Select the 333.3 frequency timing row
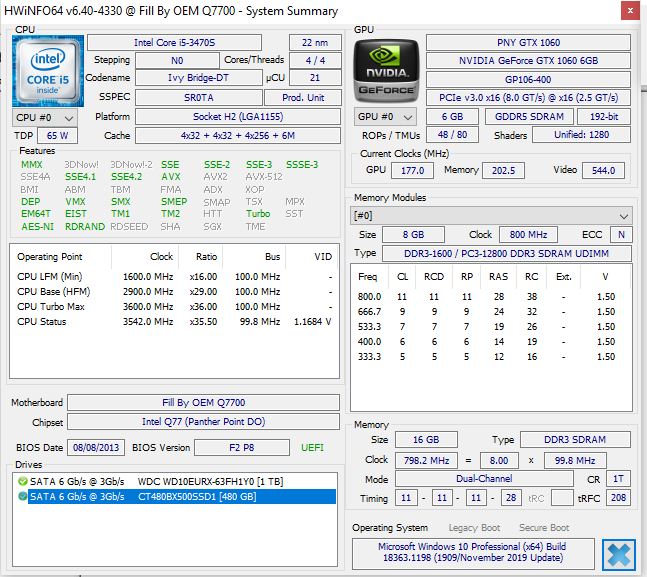The height and width of the screenshot is (577, 647). tap(491, 357)
